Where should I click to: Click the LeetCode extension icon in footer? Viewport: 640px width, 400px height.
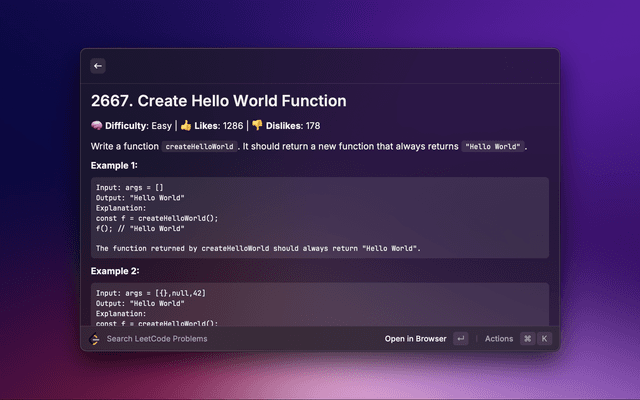95,339
